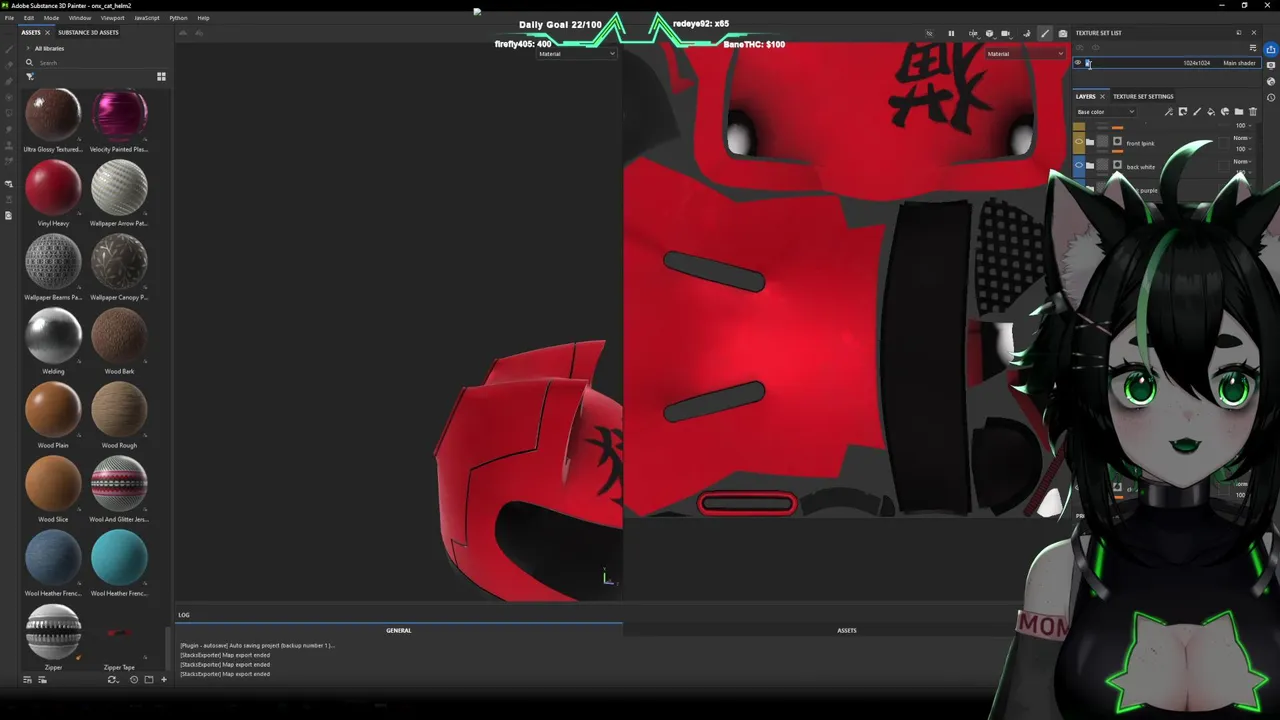Open blend mode dropdown of front lpink layer
Viewport: 1280px width, 720px height.
tap(1241, 138)
